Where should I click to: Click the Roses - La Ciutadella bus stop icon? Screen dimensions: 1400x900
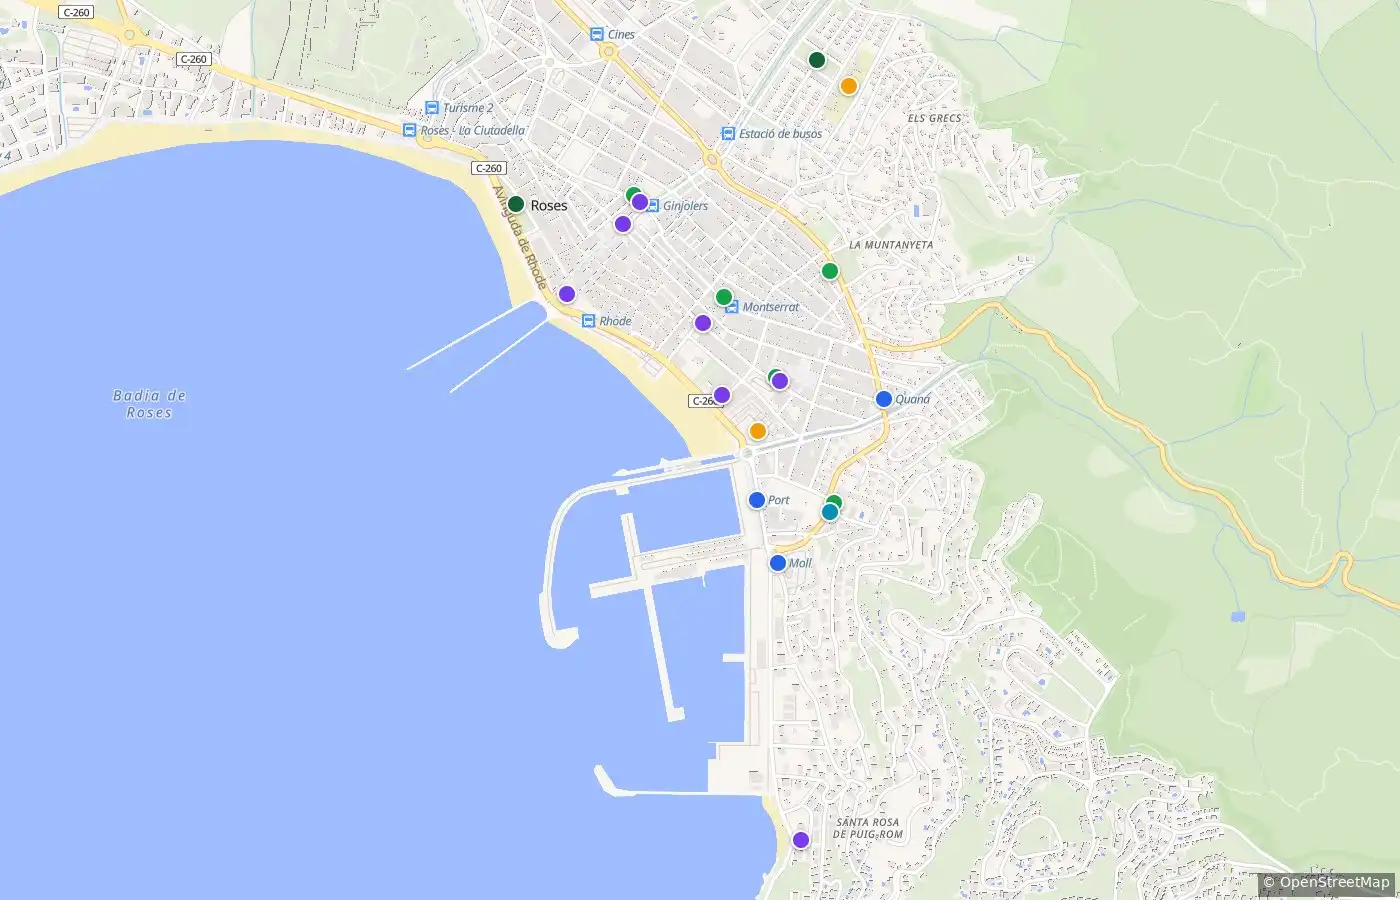[x=410, y=130]
